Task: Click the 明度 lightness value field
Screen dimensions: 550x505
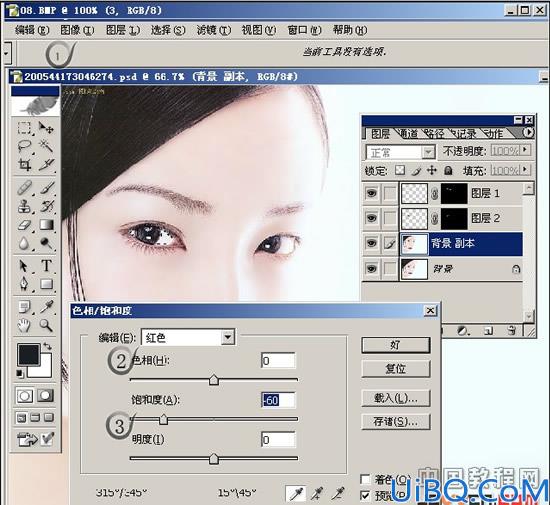Action: [x=278, y=440]
